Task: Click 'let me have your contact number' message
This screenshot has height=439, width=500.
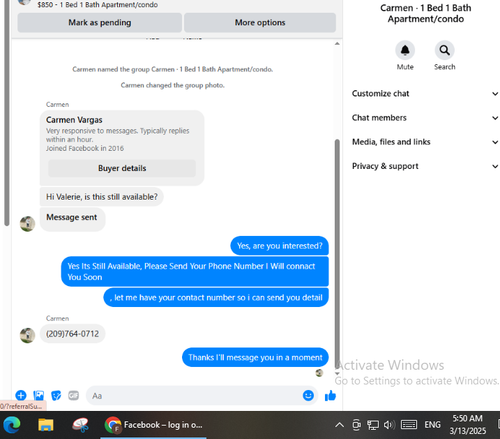Action: (216, 297)
